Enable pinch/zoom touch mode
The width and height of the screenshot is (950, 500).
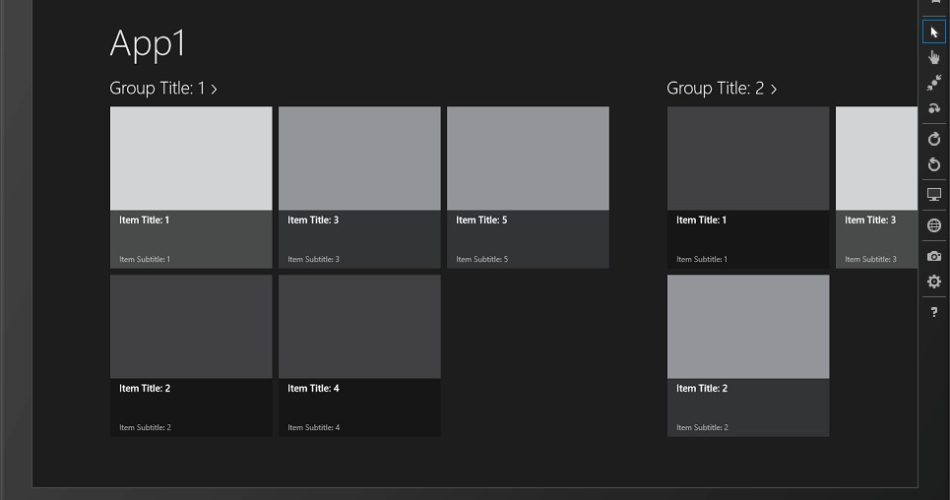pos(934,83)
